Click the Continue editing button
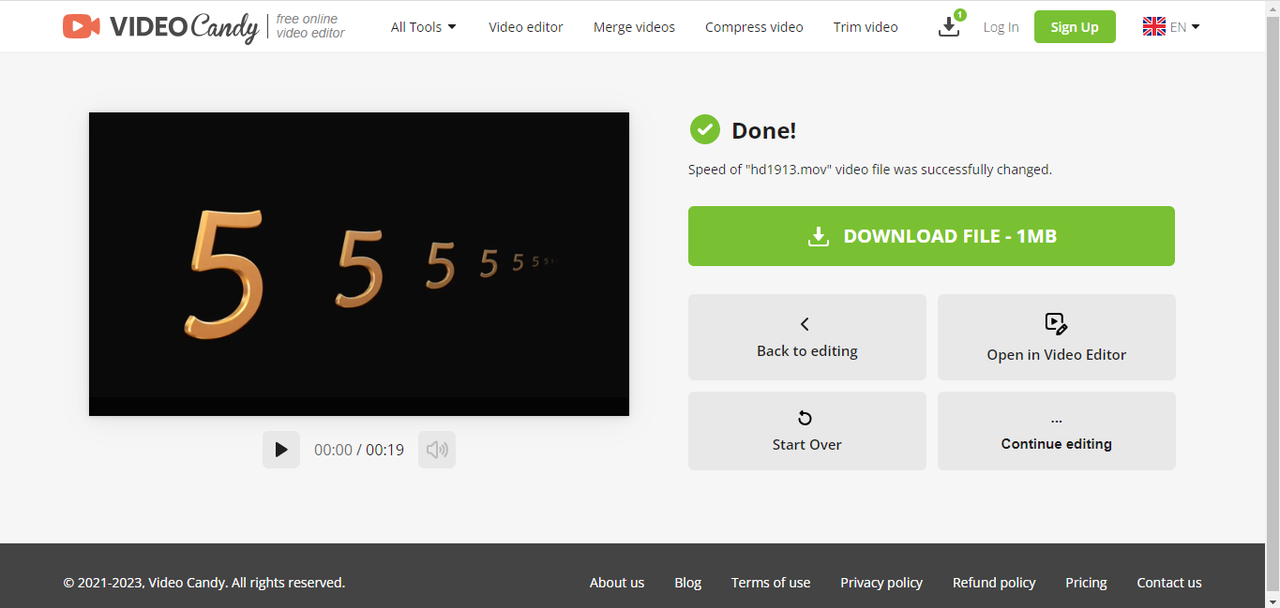1280x608 pixels. [x=1056, y=431]
